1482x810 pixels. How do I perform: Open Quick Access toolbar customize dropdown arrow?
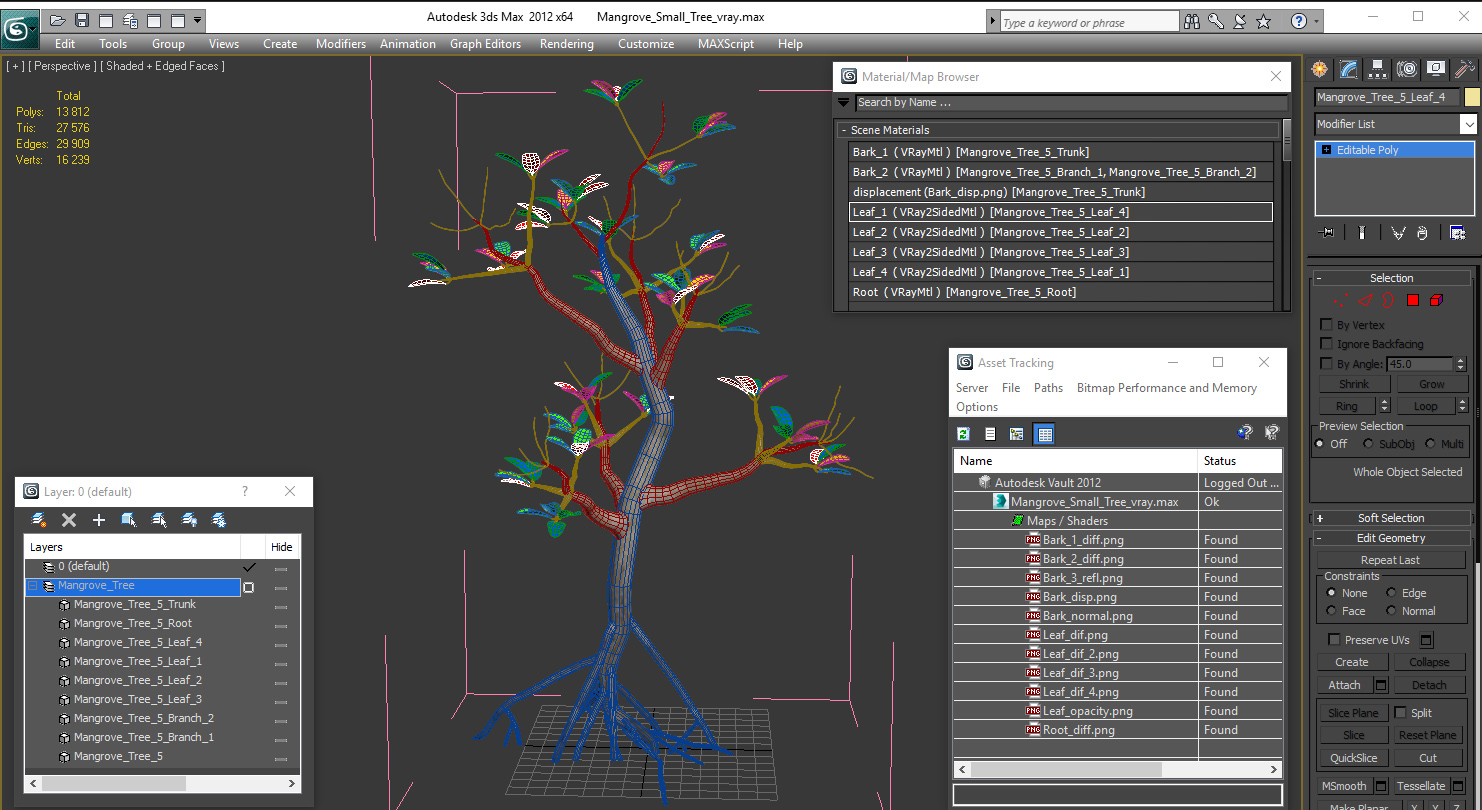(x=197, y=20)
